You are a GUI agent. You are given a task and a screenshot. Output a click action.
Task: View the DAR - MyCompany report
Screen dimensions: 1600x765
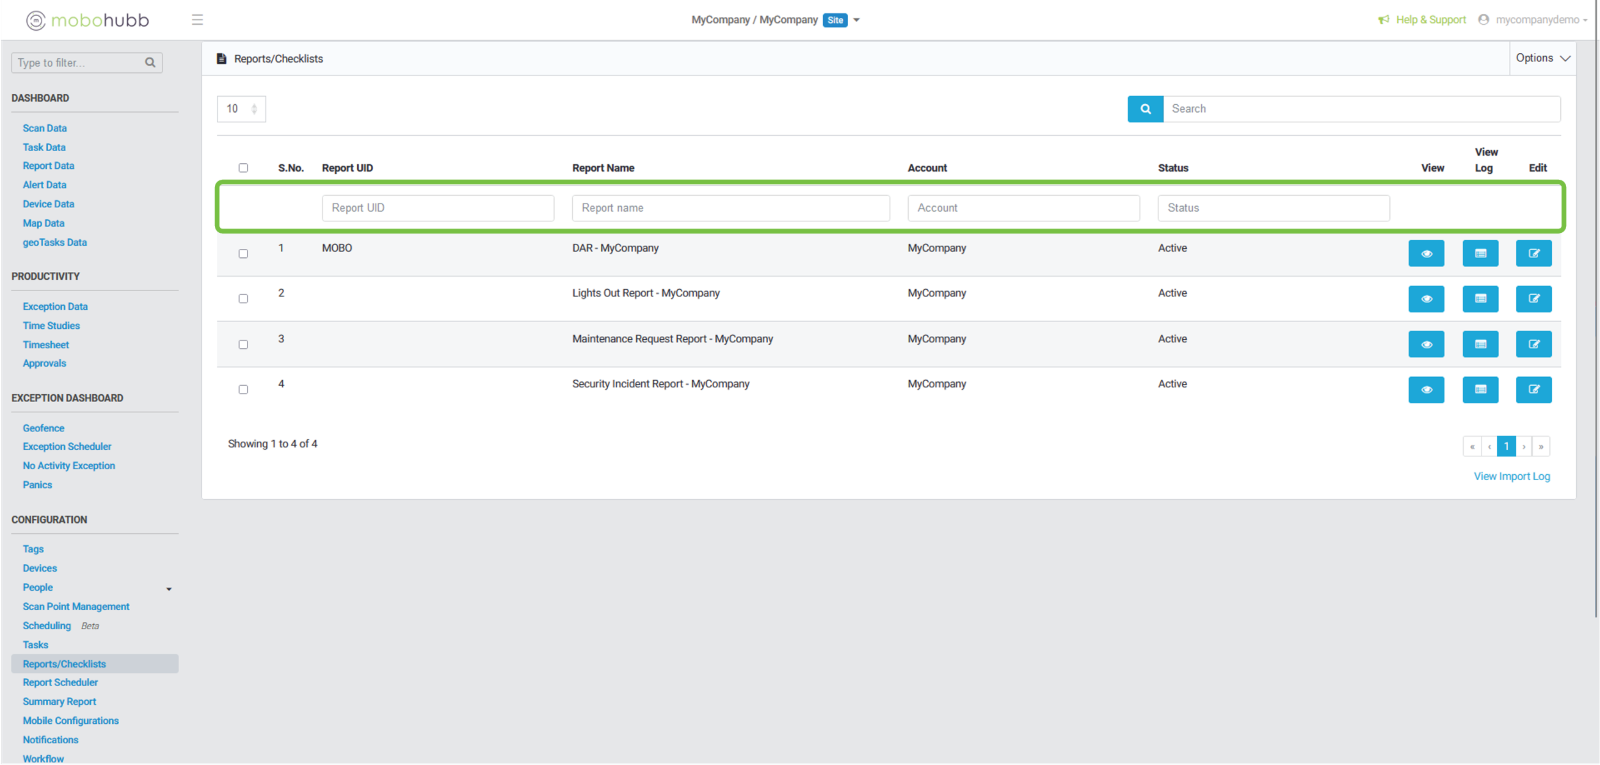click(x=1425, y=254)
